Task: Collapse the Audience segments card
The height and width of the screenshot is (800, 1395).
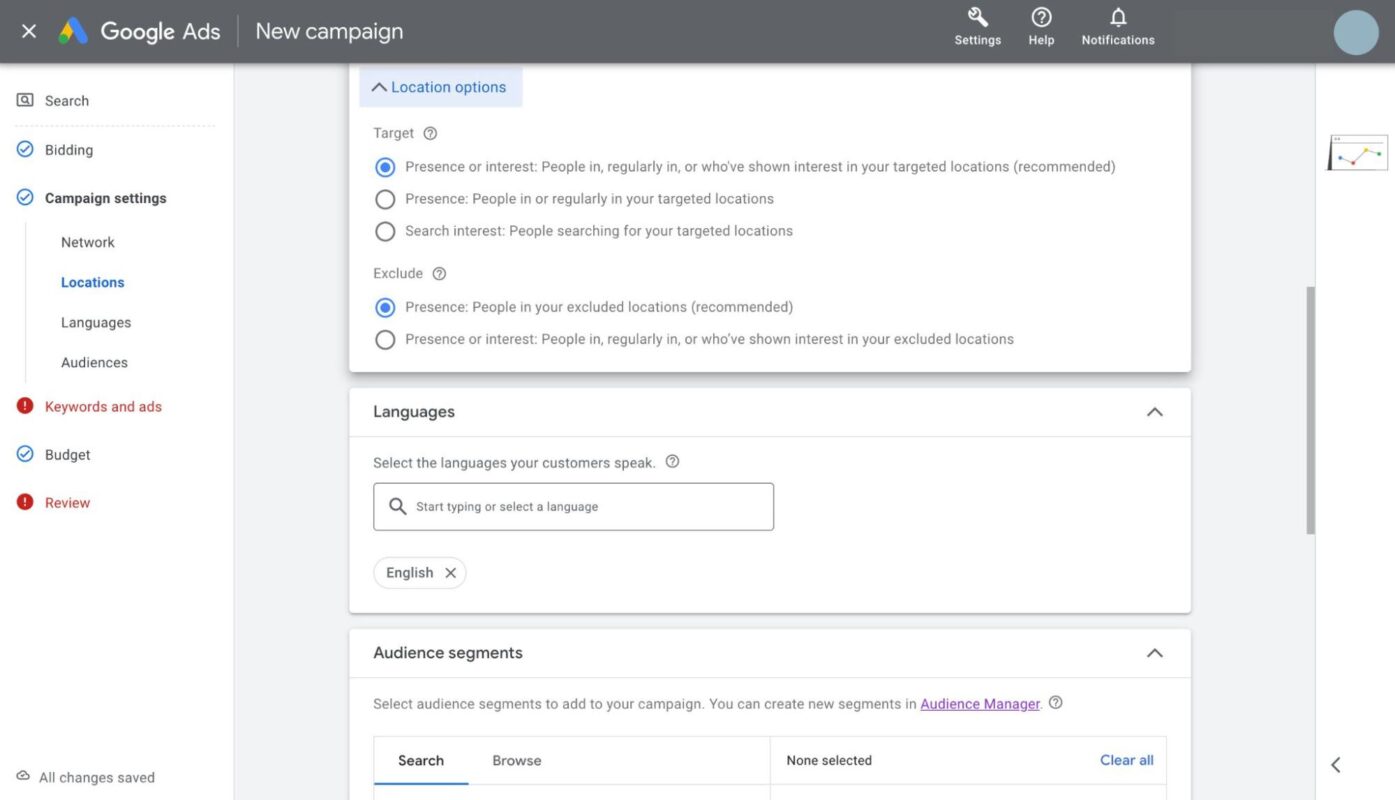Action: coord(1154,653)
